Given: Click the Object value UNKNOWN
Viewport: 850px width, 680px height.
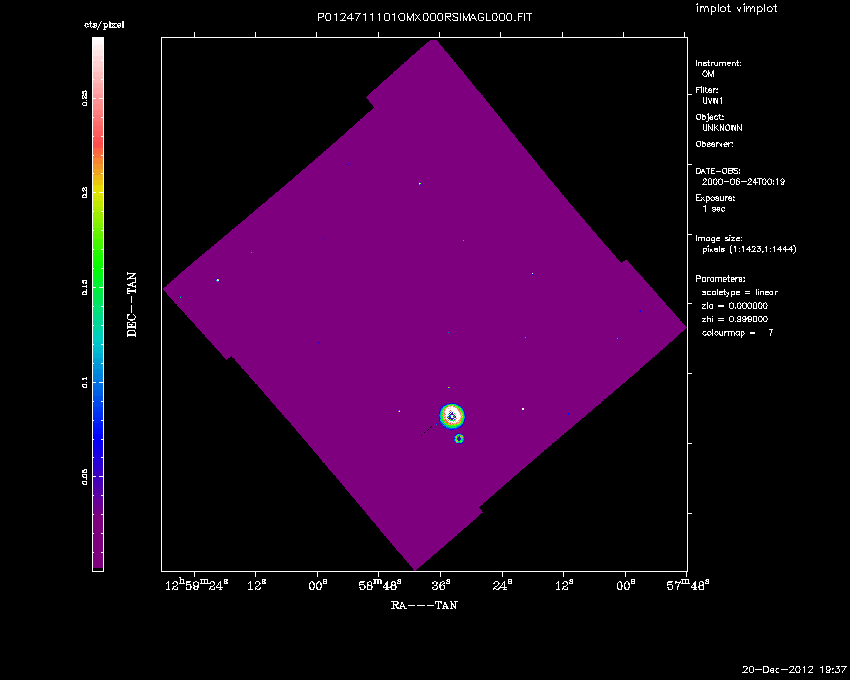Looking at the screenshot, I should [x=722, y=128].
